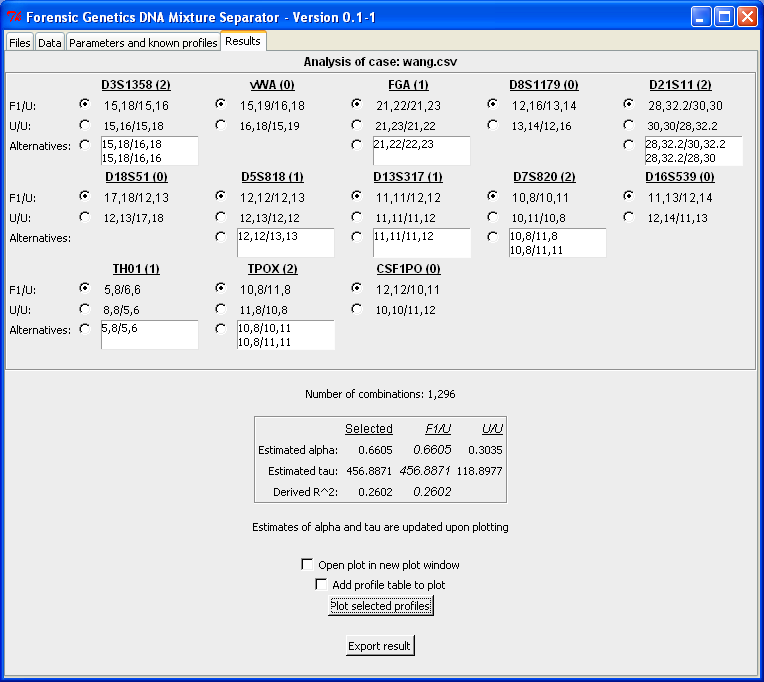This screenshot has height=682, width=764.
Task: Choose Alternatives radio for D7S820
Action: pyautogui.click(x=493, y=237)
